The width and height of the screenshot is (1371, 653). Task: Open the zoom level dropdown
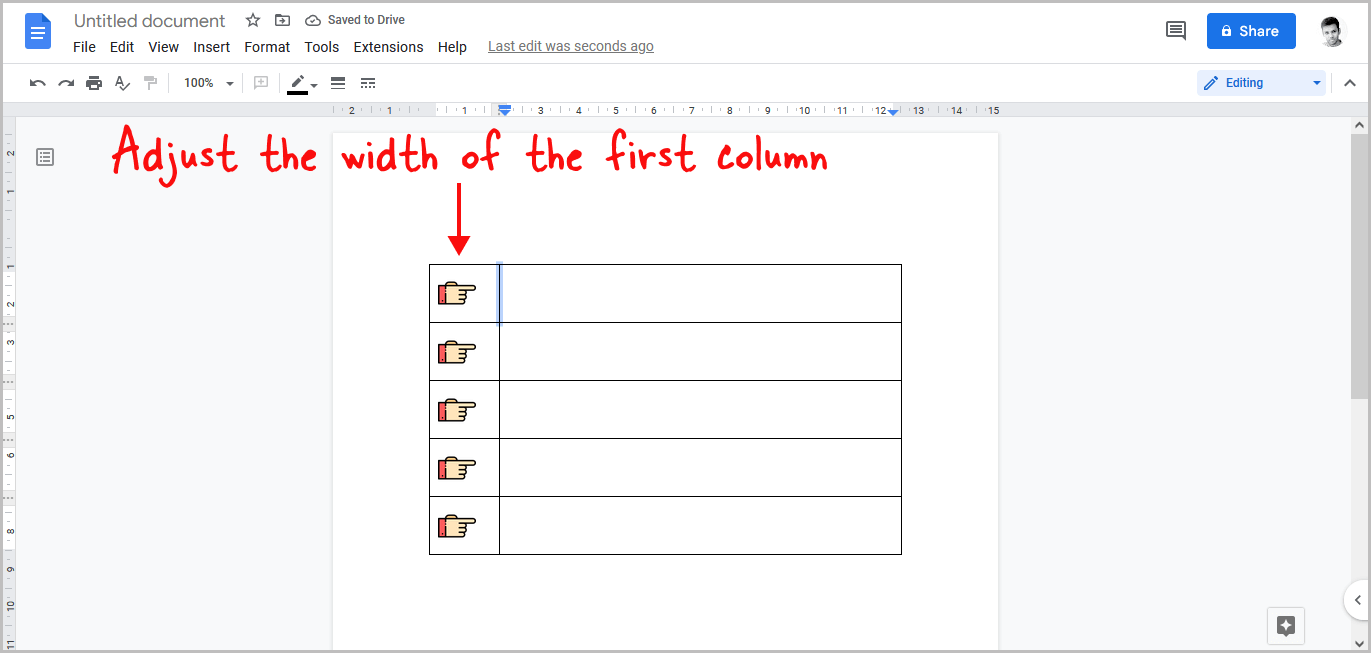click(x=207, y=83)
